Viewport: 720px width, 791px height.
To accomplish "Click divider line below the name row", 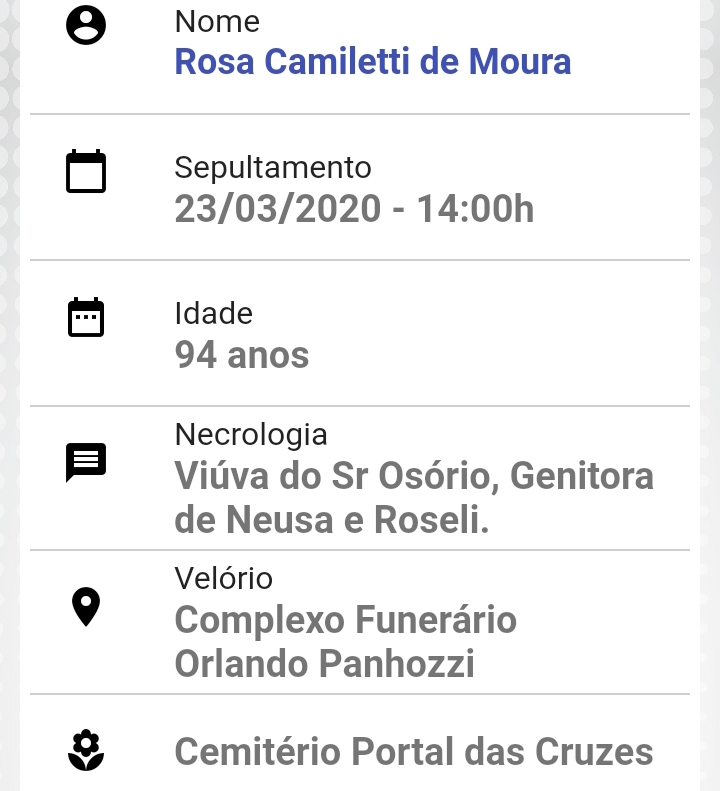I will click(x=360, y=114).
